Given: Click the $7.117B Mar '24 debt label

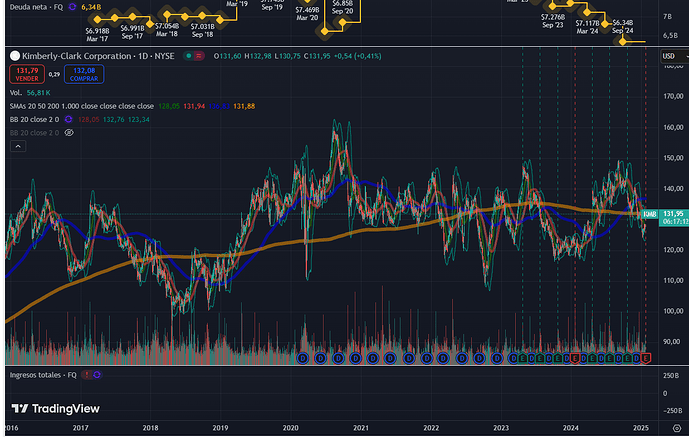Looking at the screenshot, I should tap(587, 27).
